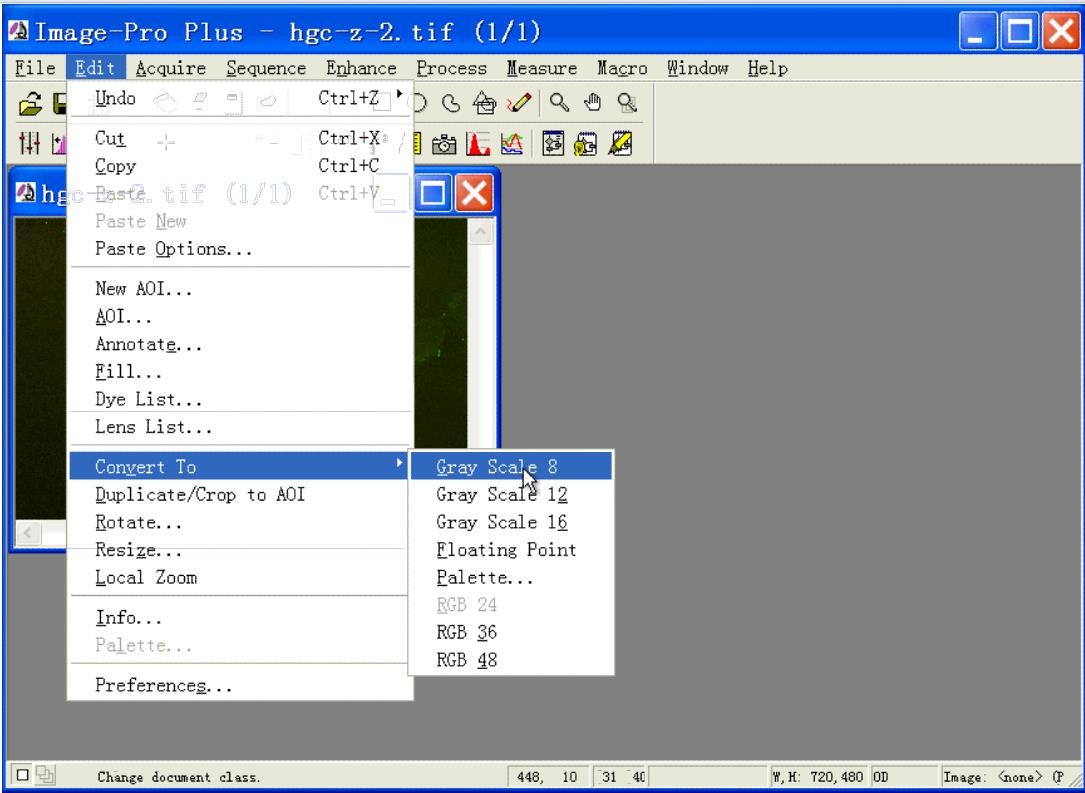
Task: Open the Measure menu
Action: tap(542, 68)
